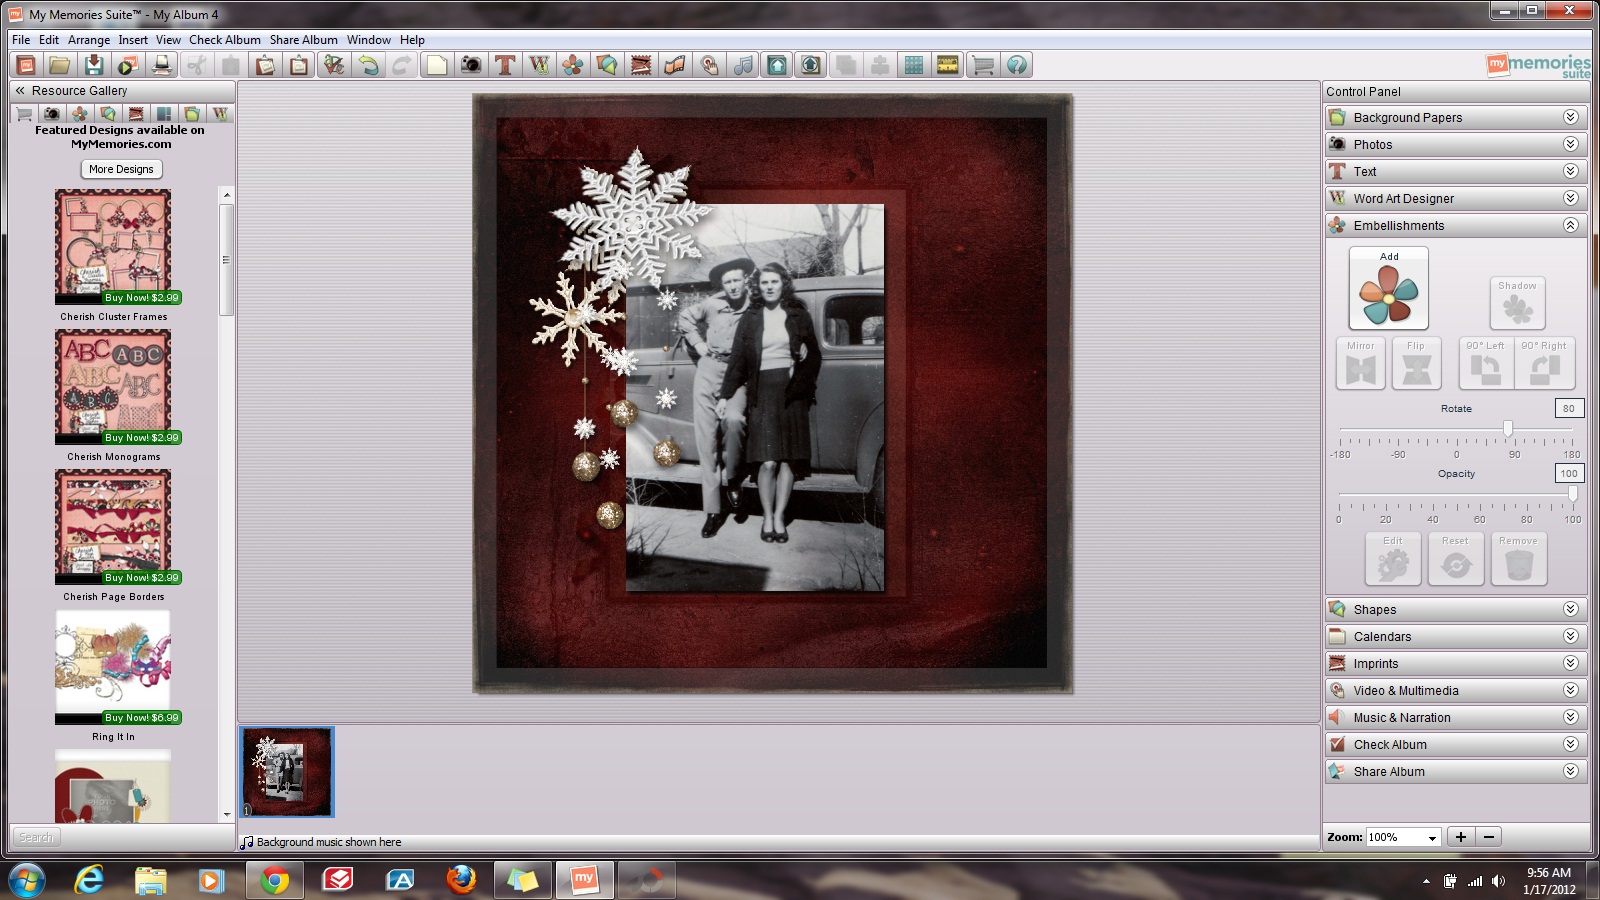1600x900 pixels.
Task: Open the shopping cart toolbar icon
Action: pos(982,65)
